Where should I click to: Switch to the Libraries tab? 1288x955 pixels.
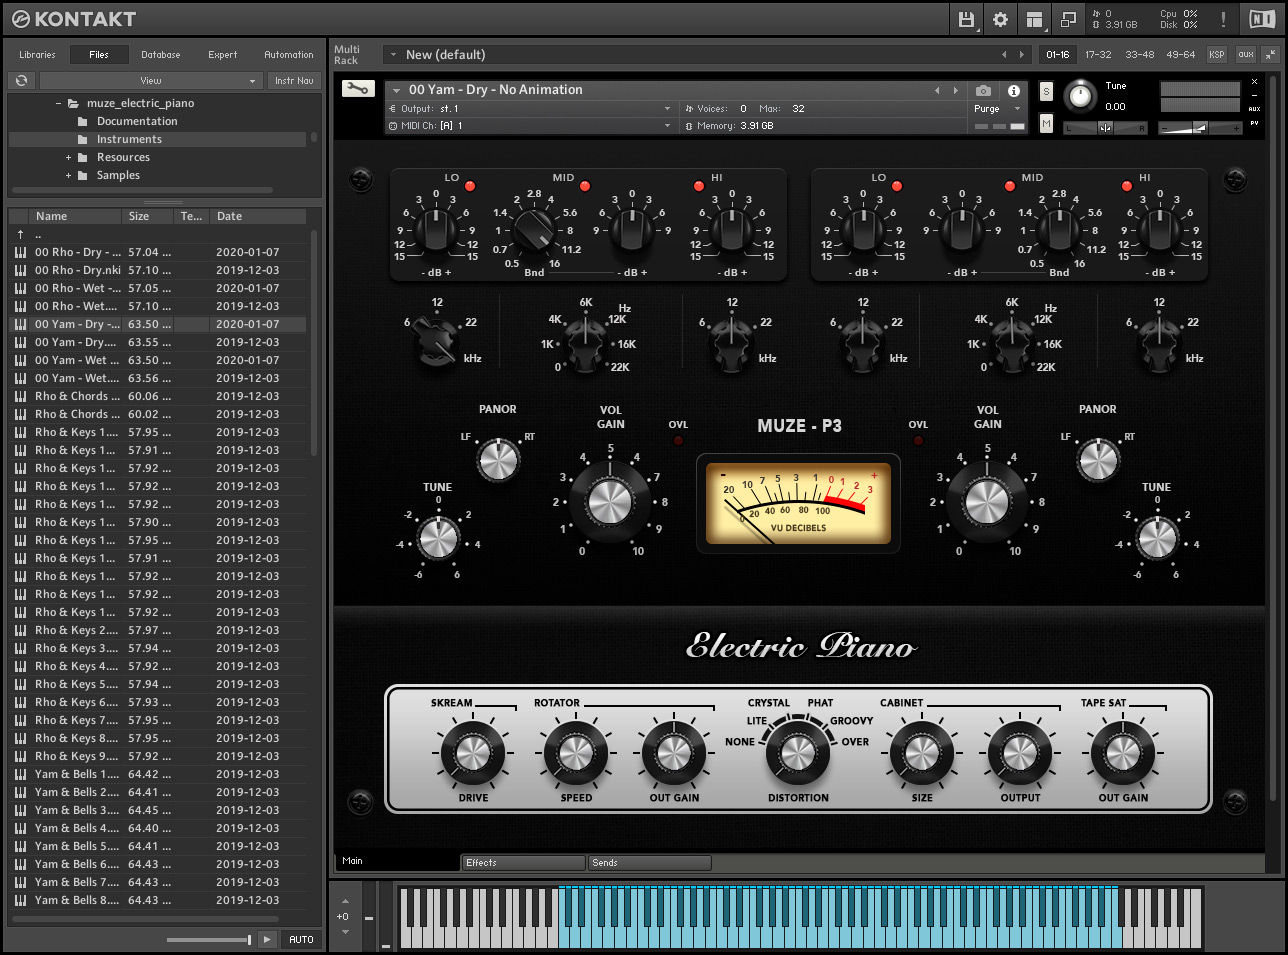point(37,54)
